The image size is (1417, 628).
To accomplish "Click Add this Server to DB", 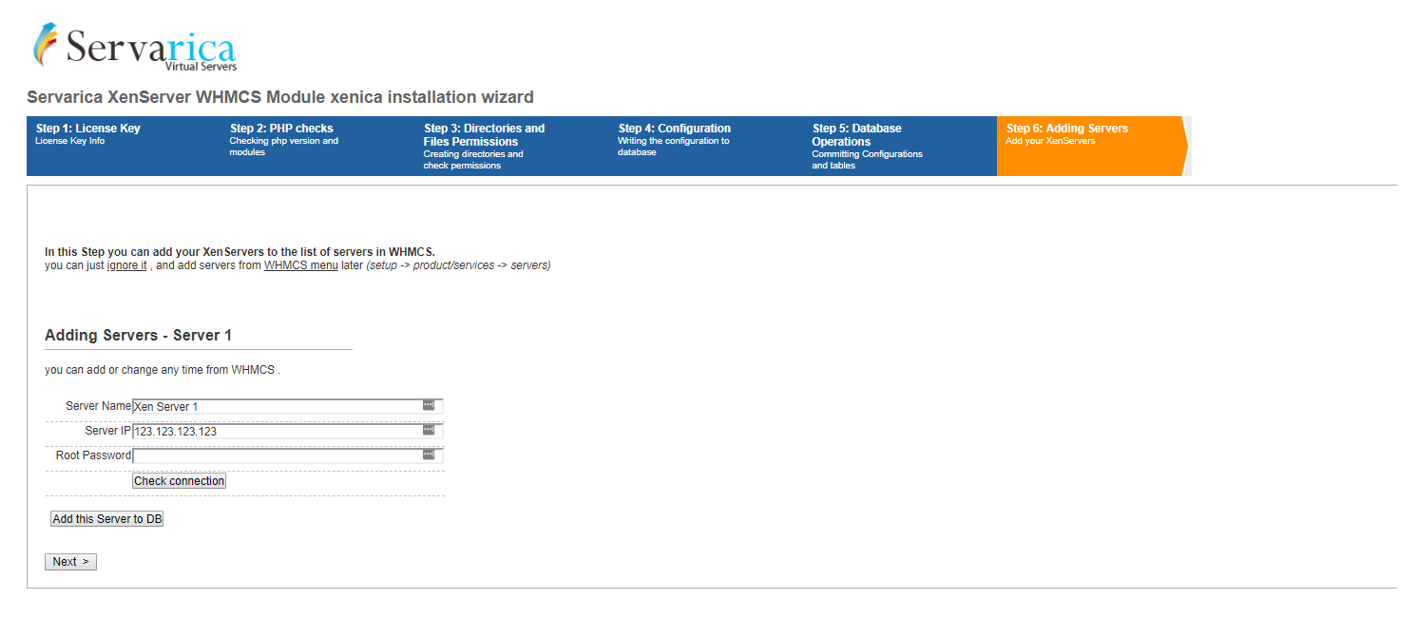I will (x=107, y=519).
